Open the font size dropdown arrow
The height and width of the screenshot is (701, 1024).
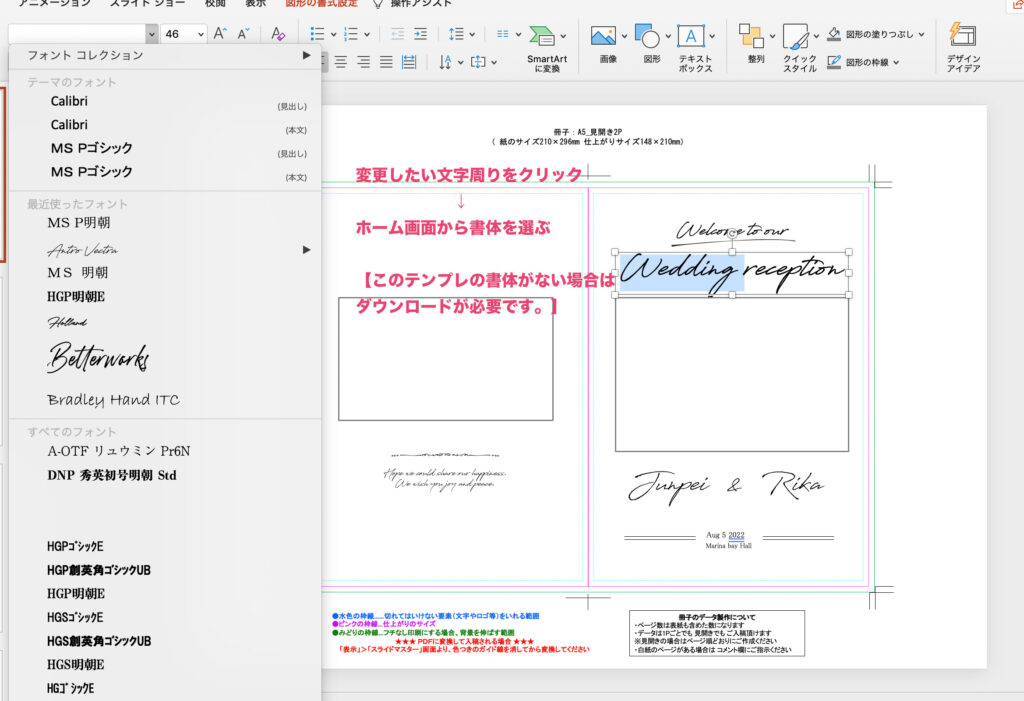tap(199, 34)
